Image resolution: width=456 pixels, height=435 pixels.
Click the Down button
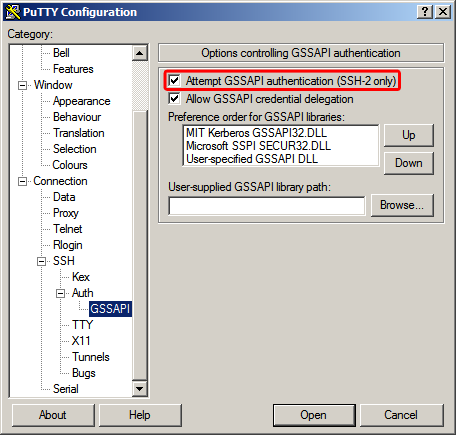[409, 163]
